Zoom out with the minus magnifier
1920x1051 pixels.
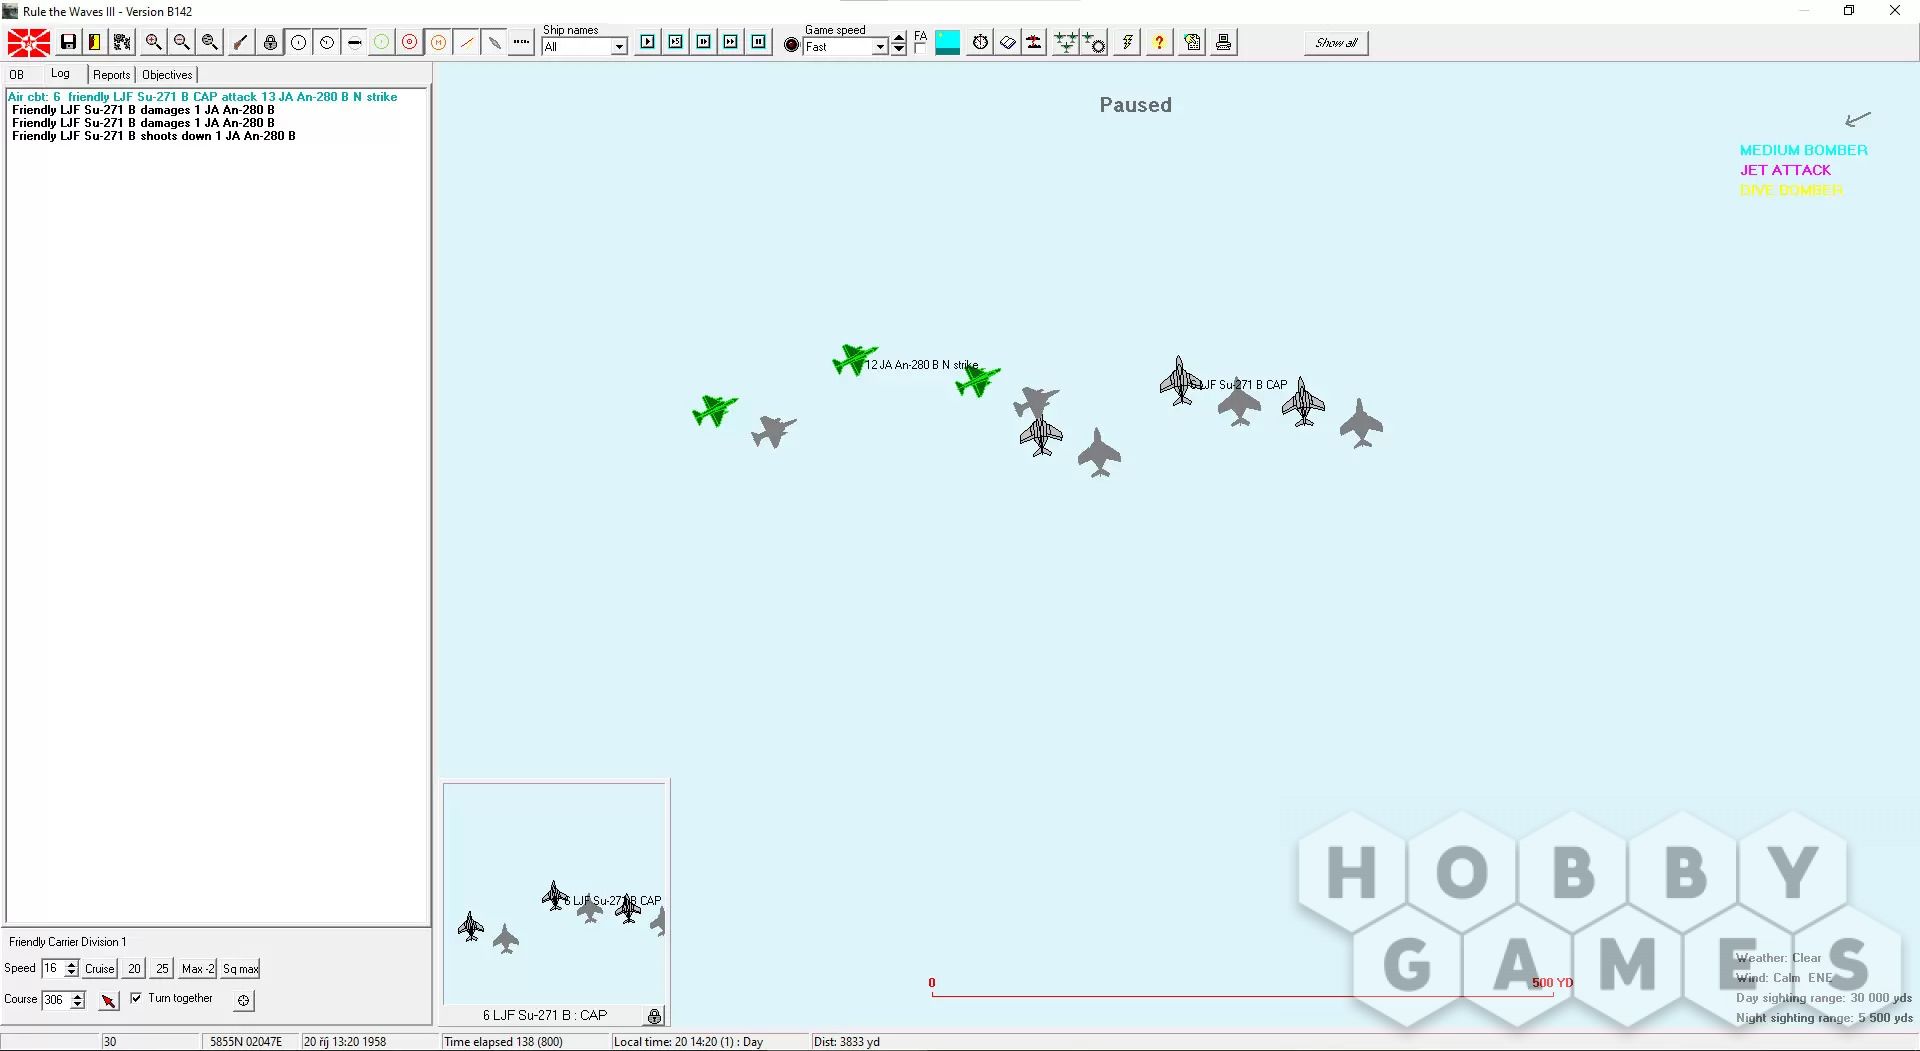pos(181,43)
